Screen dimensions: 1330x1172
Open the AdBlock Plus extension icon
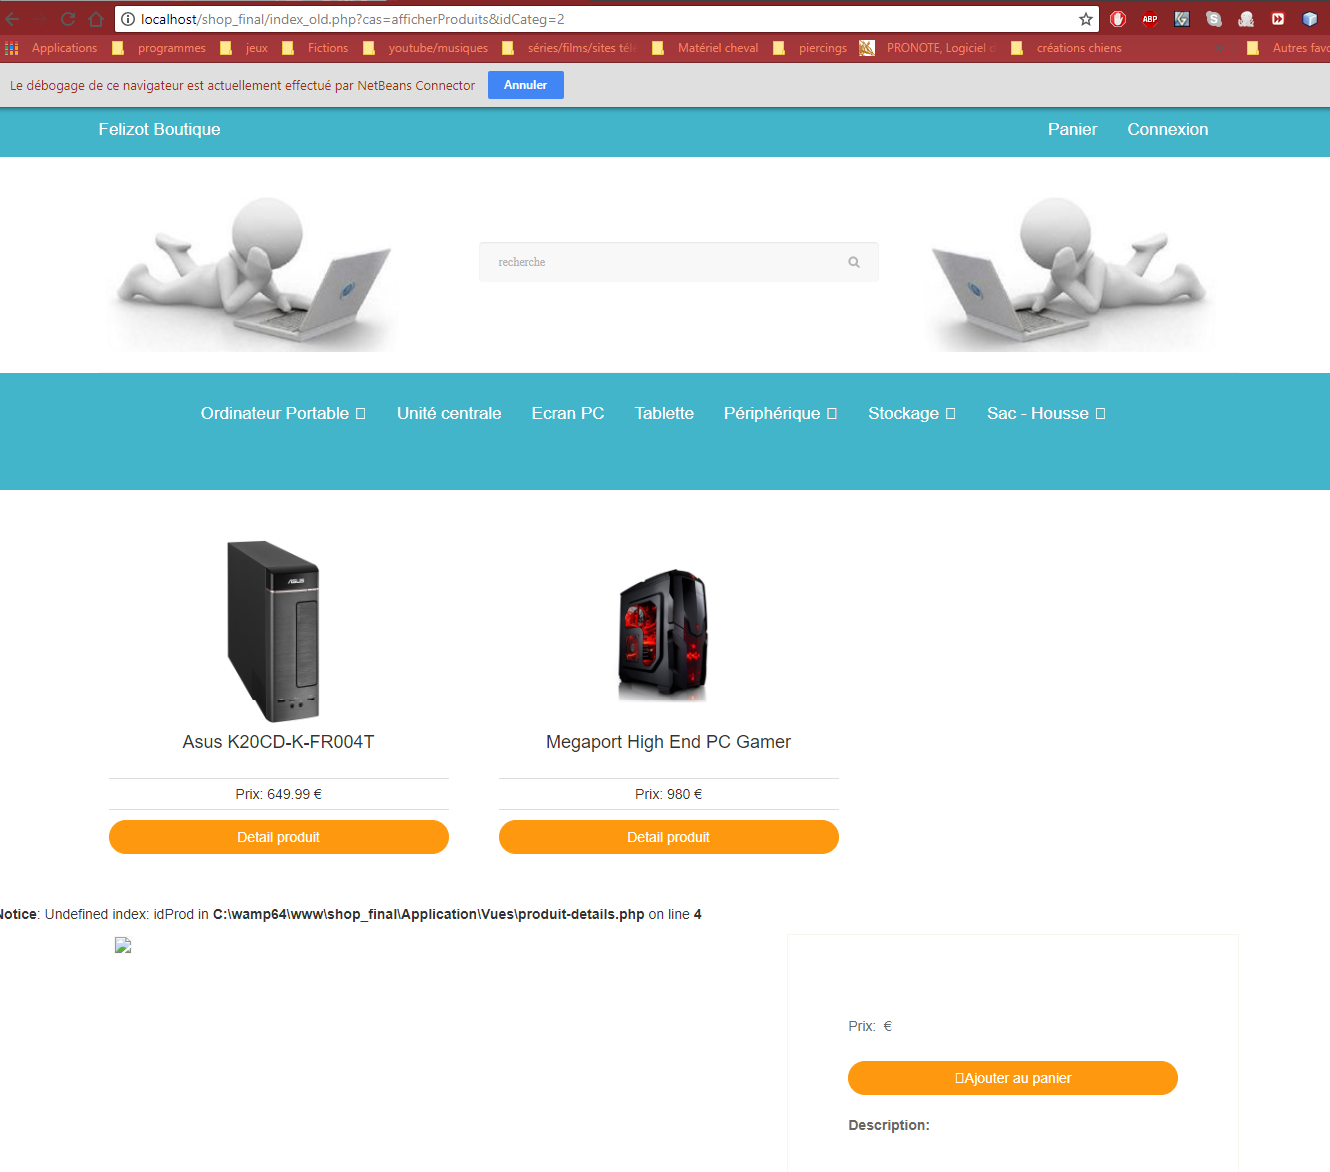point(1150,19)
